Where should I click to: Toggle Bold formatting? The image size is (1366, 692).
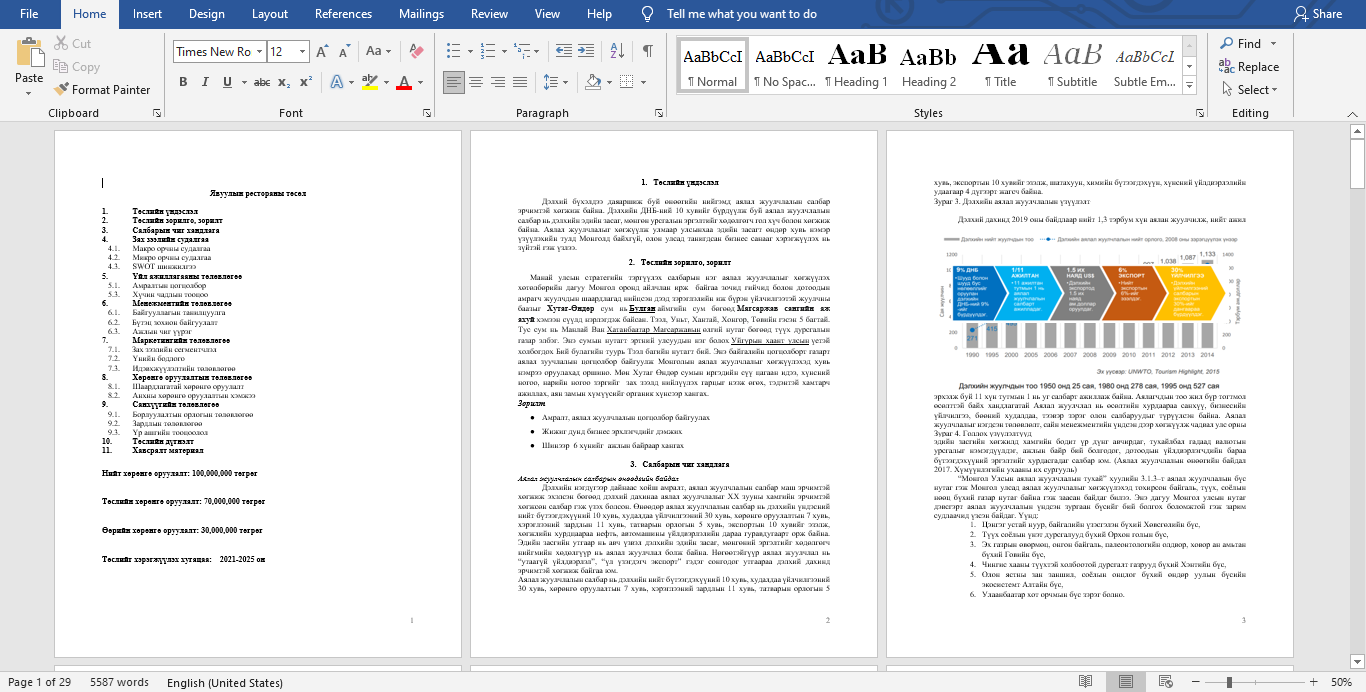(183, 82)
